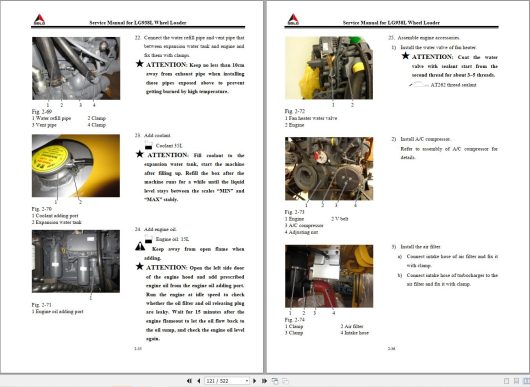Image resolution: width=530 pixels, height=387 pixels.
Task: Click the 'Install the air filter' step text
Action: click(420, 247)
